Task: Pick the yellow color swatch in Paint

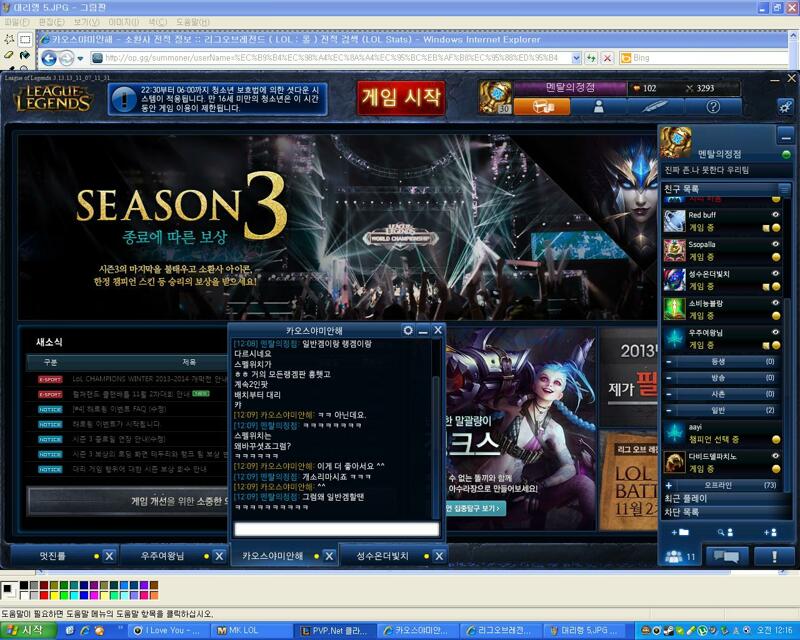Action: coord(54,595)
